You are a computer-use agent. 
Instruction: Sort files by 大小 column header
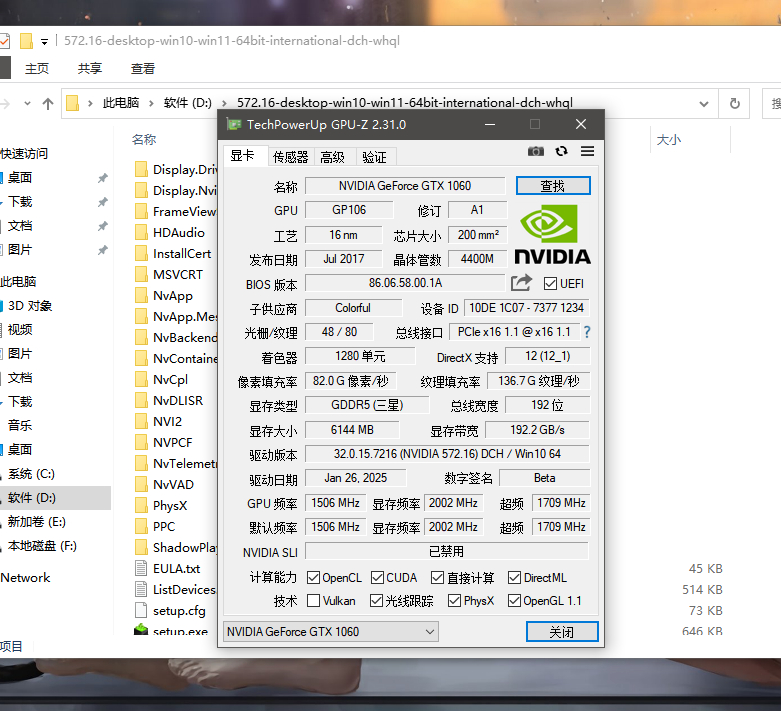tap(668, 140)
